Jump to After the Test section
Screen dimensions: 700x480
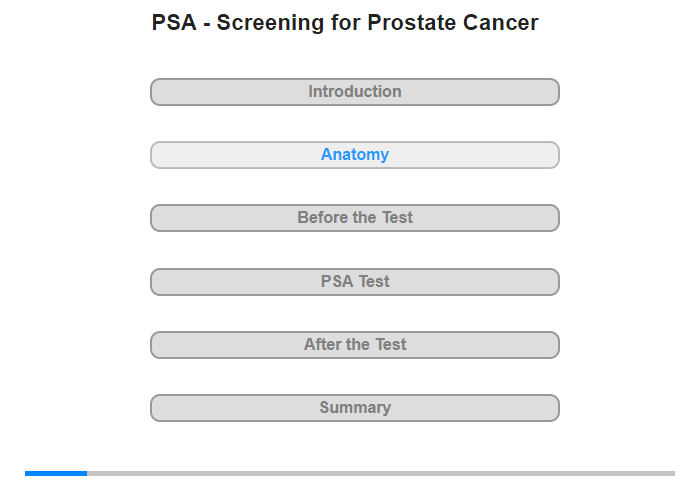354,345
